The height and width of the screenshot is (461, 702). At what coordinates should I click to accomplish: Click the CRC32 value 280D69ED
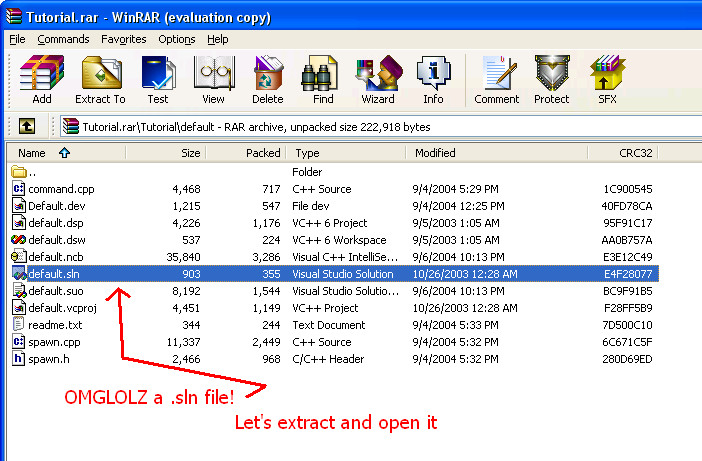627,359
